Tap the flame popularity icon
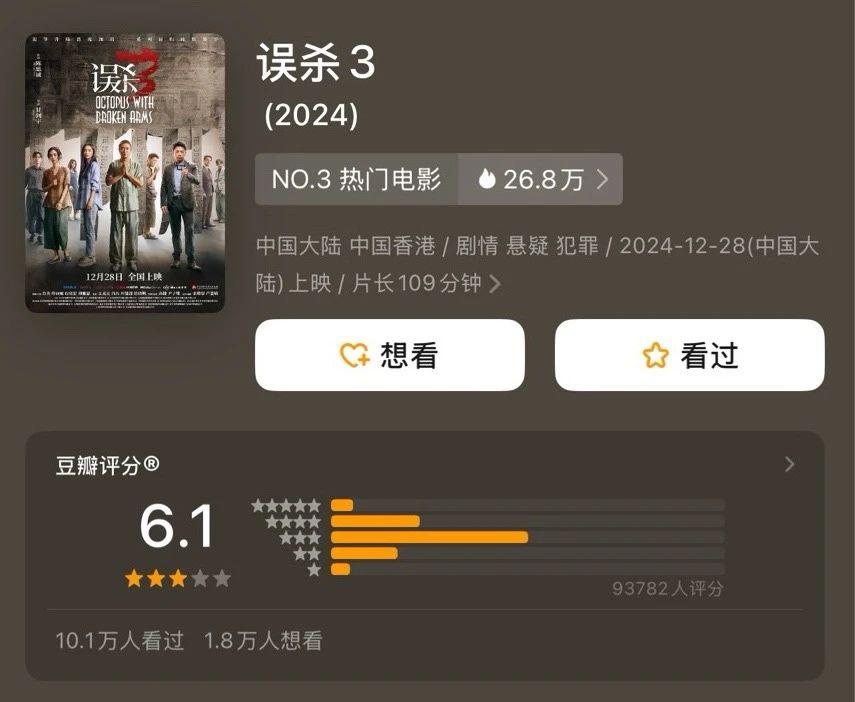Screen dimensions: 855x702 pos(486,179)
